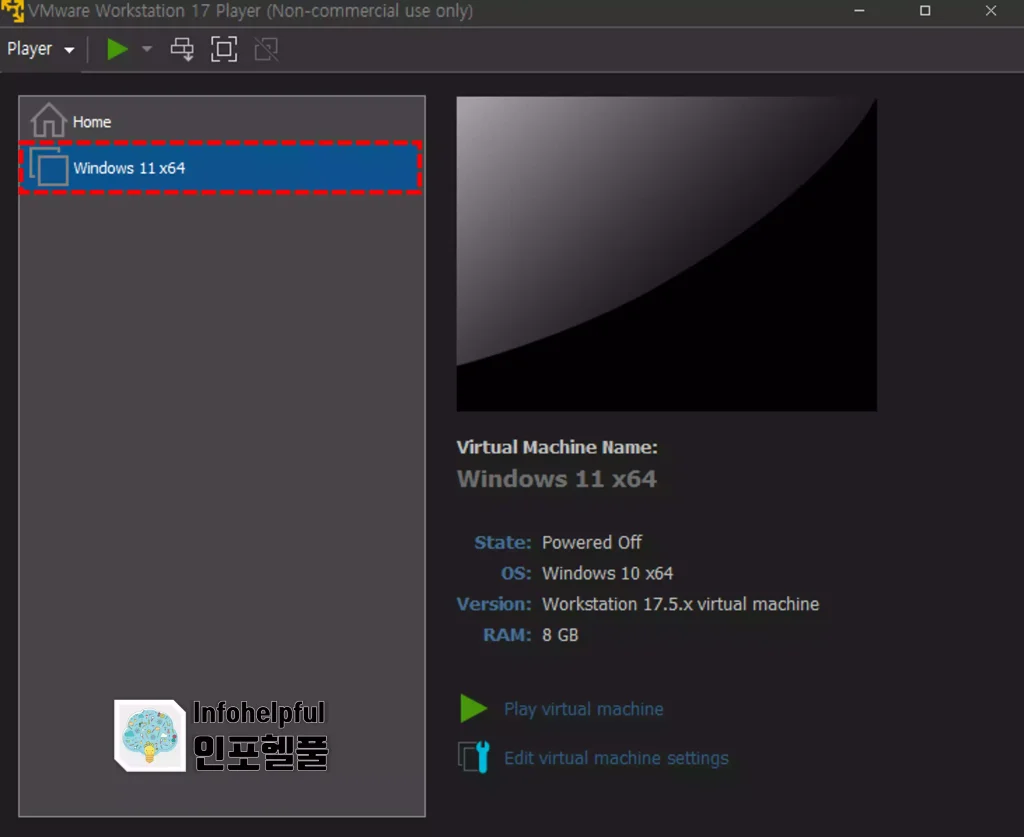Screen dimensions: 1024x837
Task: Click the green power on toolbar button
Action: (x=117, y=49)
